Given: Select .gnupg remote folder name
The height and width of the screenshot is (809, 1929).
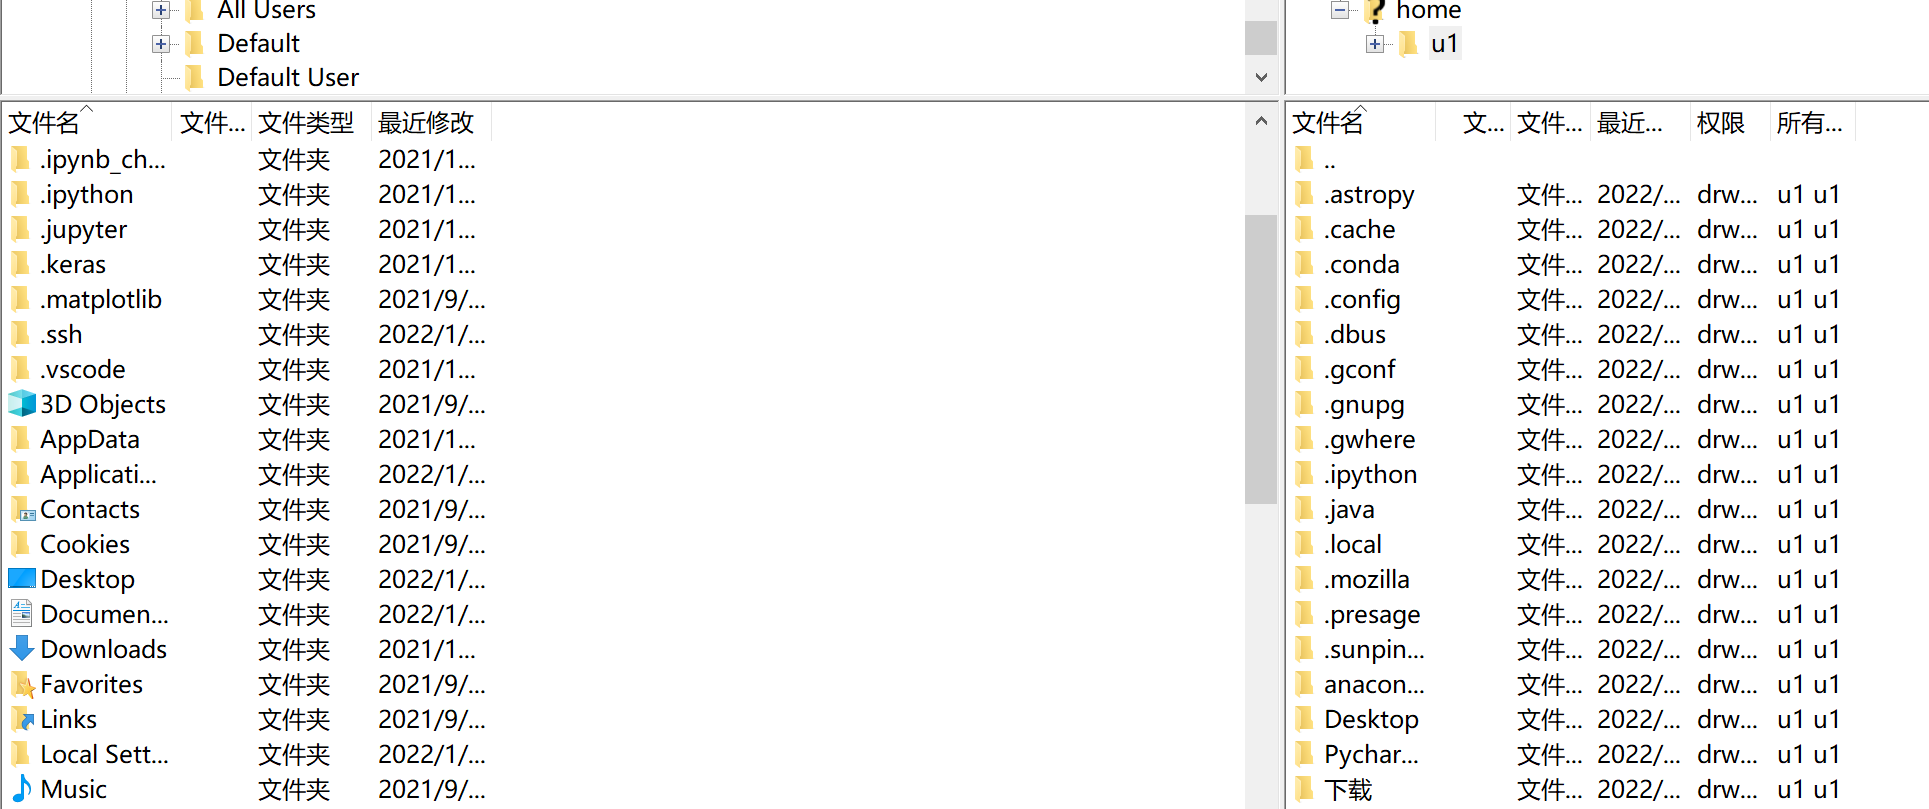Looking at the screenshot, I should 1364,405.
